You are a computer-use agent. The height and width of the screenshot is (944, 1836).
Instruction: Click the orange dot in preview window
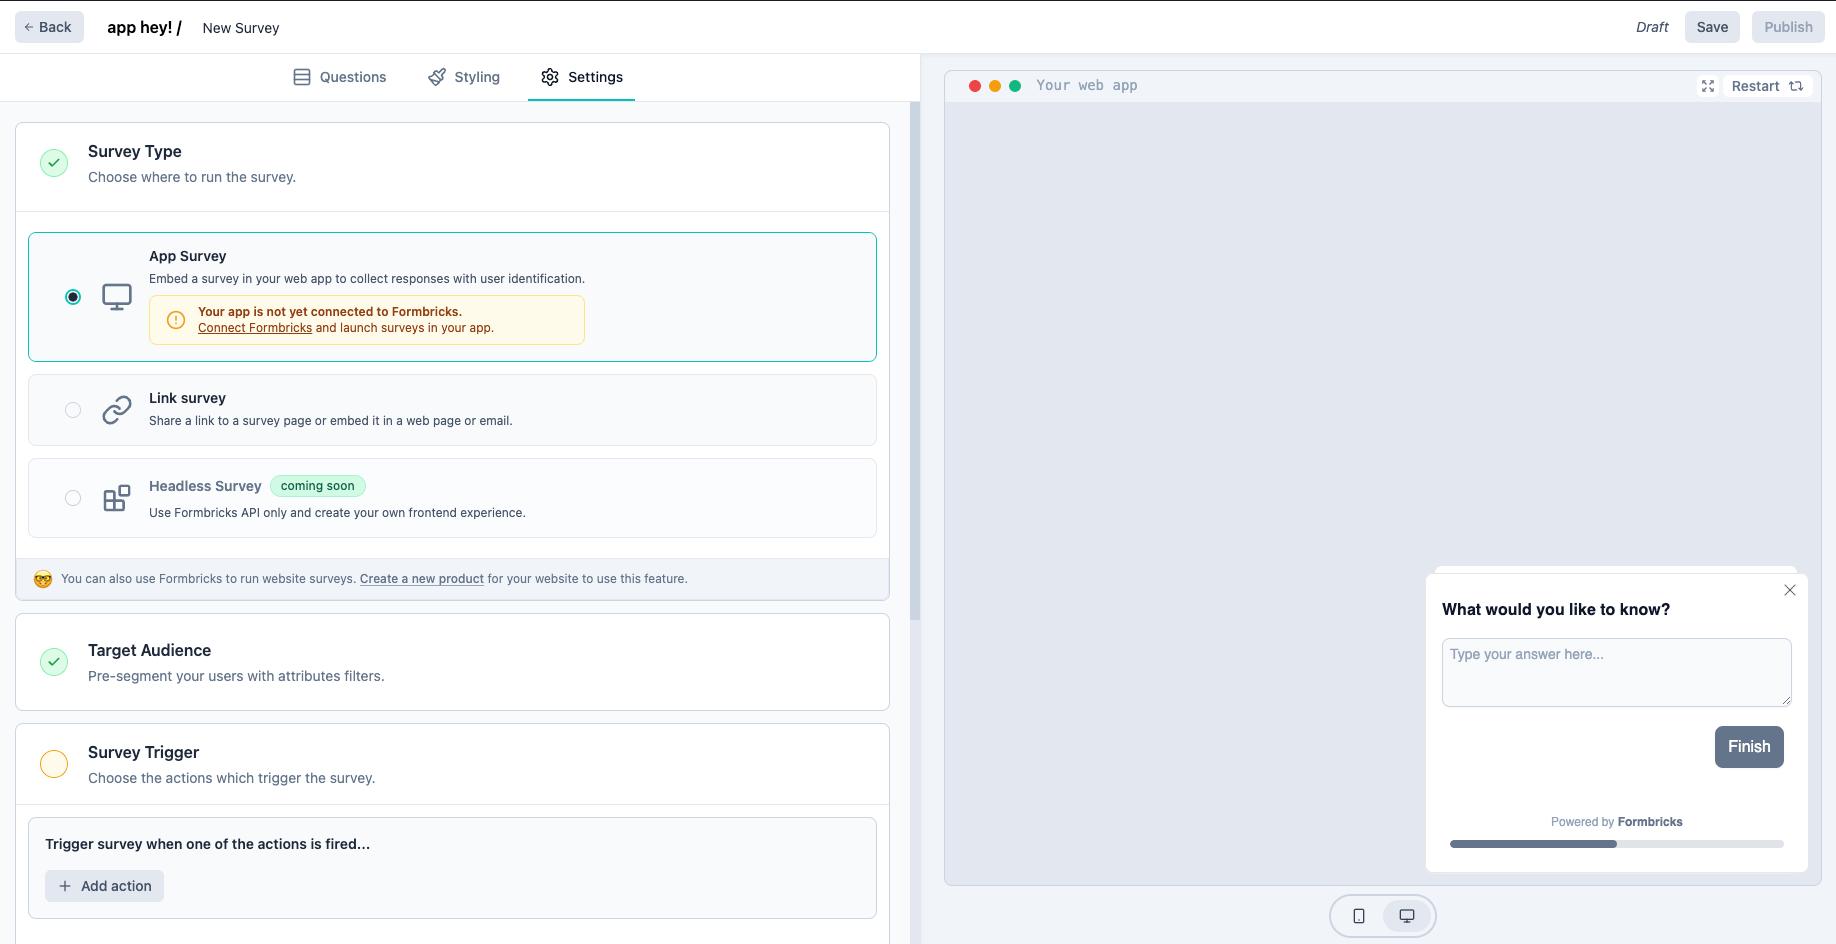995,86
